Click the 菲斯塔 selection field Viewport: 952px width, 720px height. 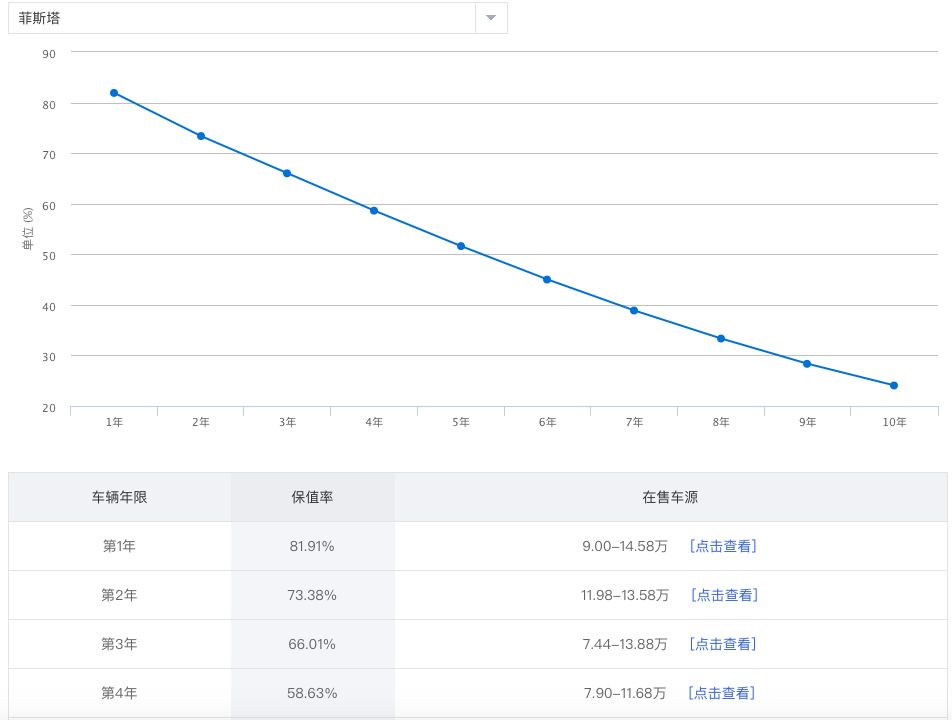click(257, 18)
